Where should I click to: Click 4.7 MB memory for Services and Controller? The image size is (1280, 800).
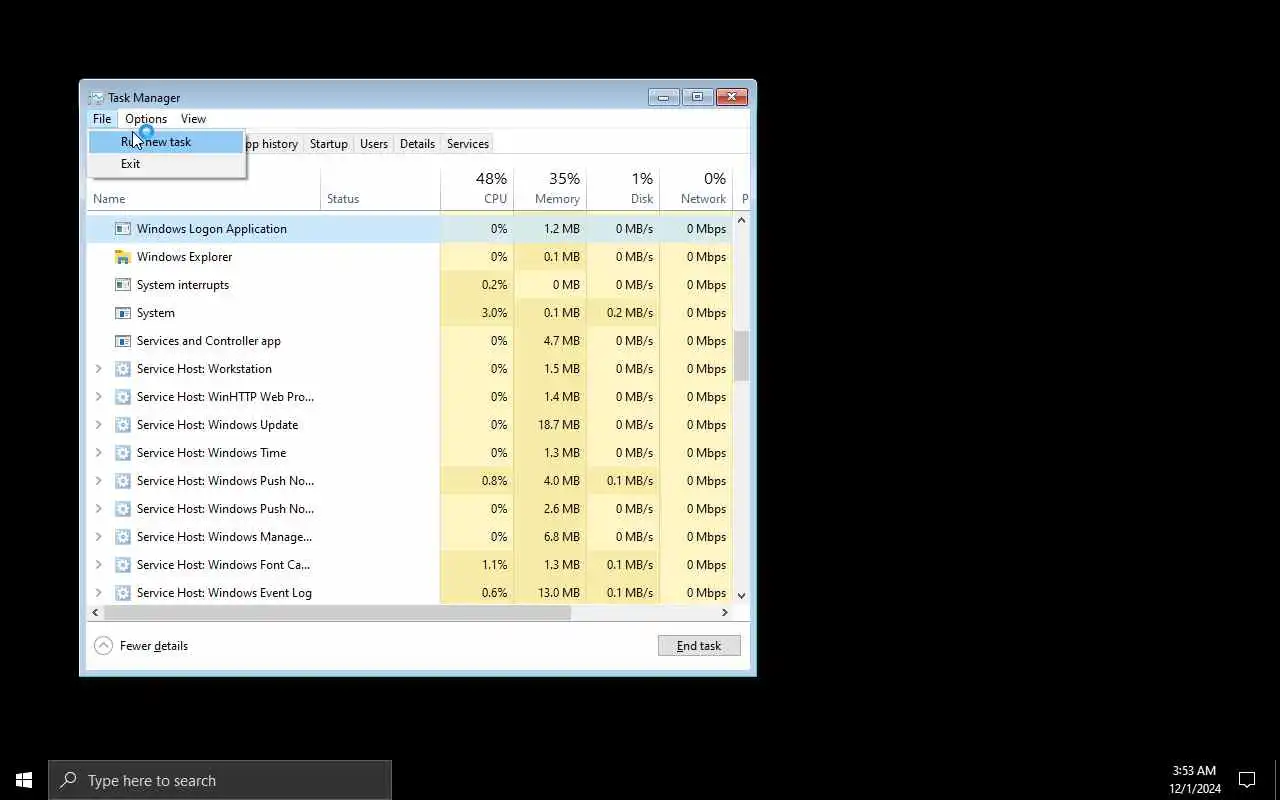pyautogui.click(x=561, y=341)
